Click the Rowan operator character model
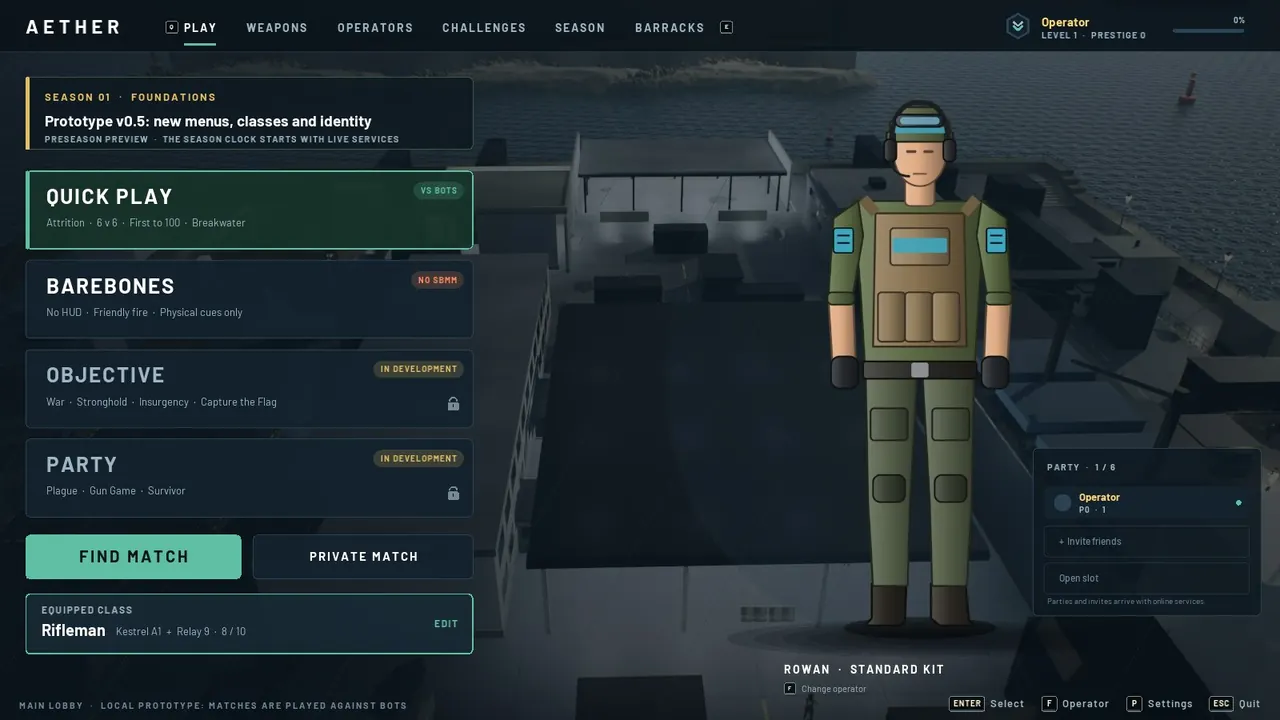1280x720 pixels. [x=919, y=365]
